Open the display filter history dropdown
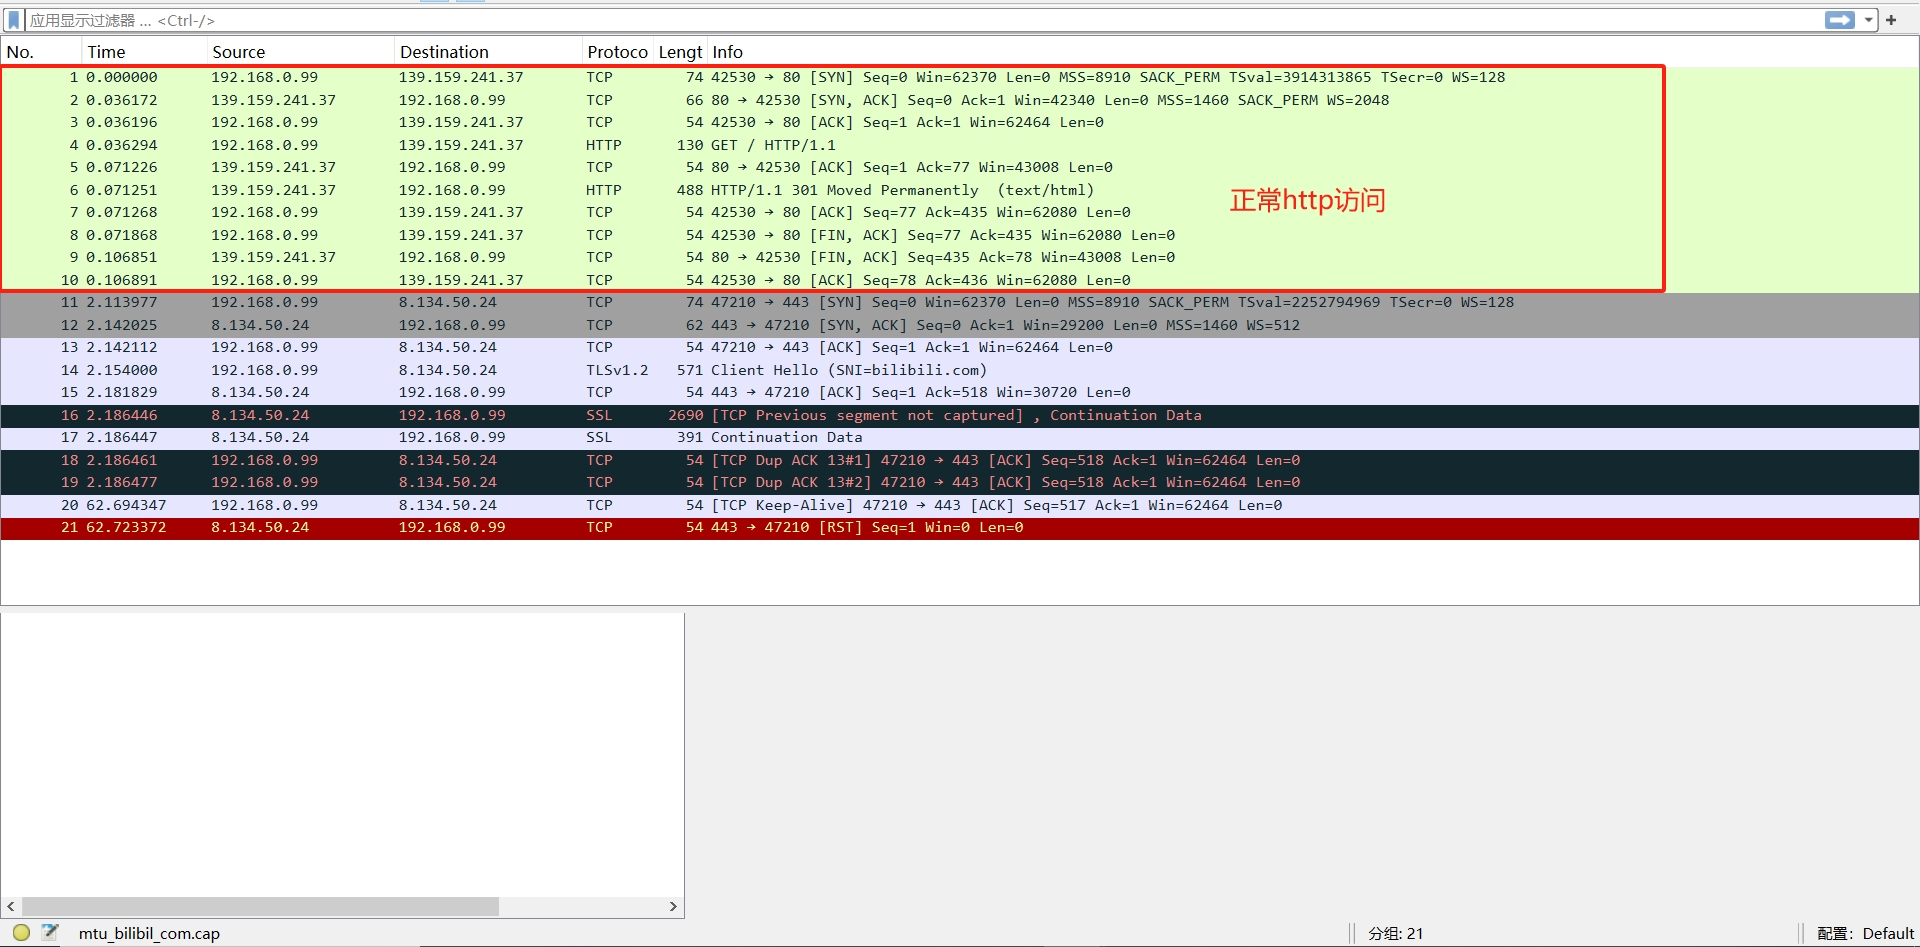 [x=1868, y=20]
